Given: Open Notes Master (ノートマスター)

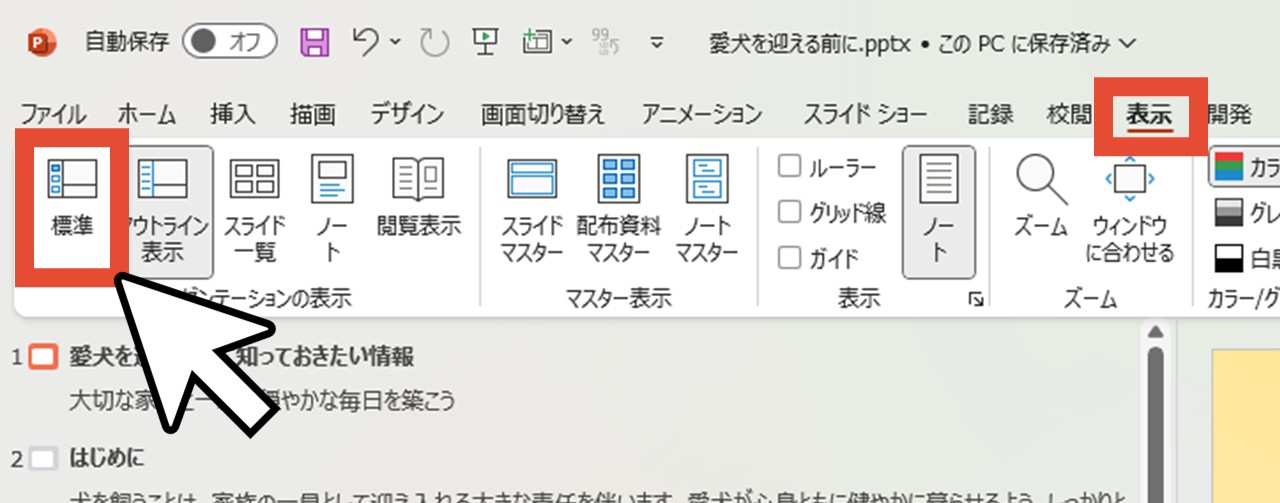Looking at the screenshot, I should point(706,211).
